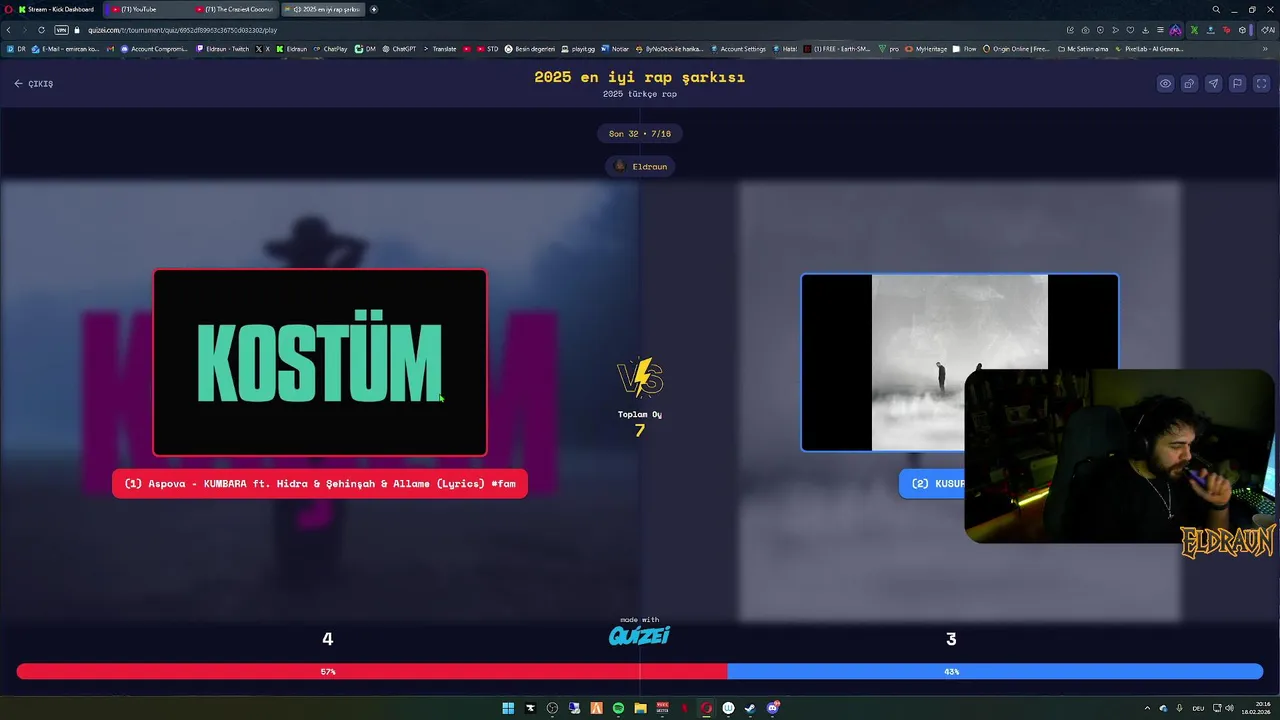Viewport: 1280px width, 720px height.
Task: Click the microphone tray icon
Action: [x=1180, y=708]
